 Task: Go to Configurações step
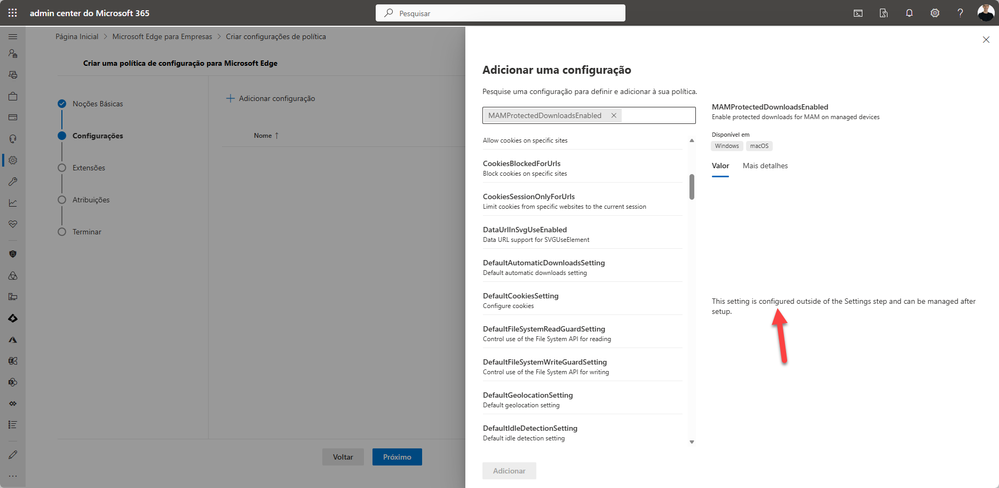[x=97, y=136]
